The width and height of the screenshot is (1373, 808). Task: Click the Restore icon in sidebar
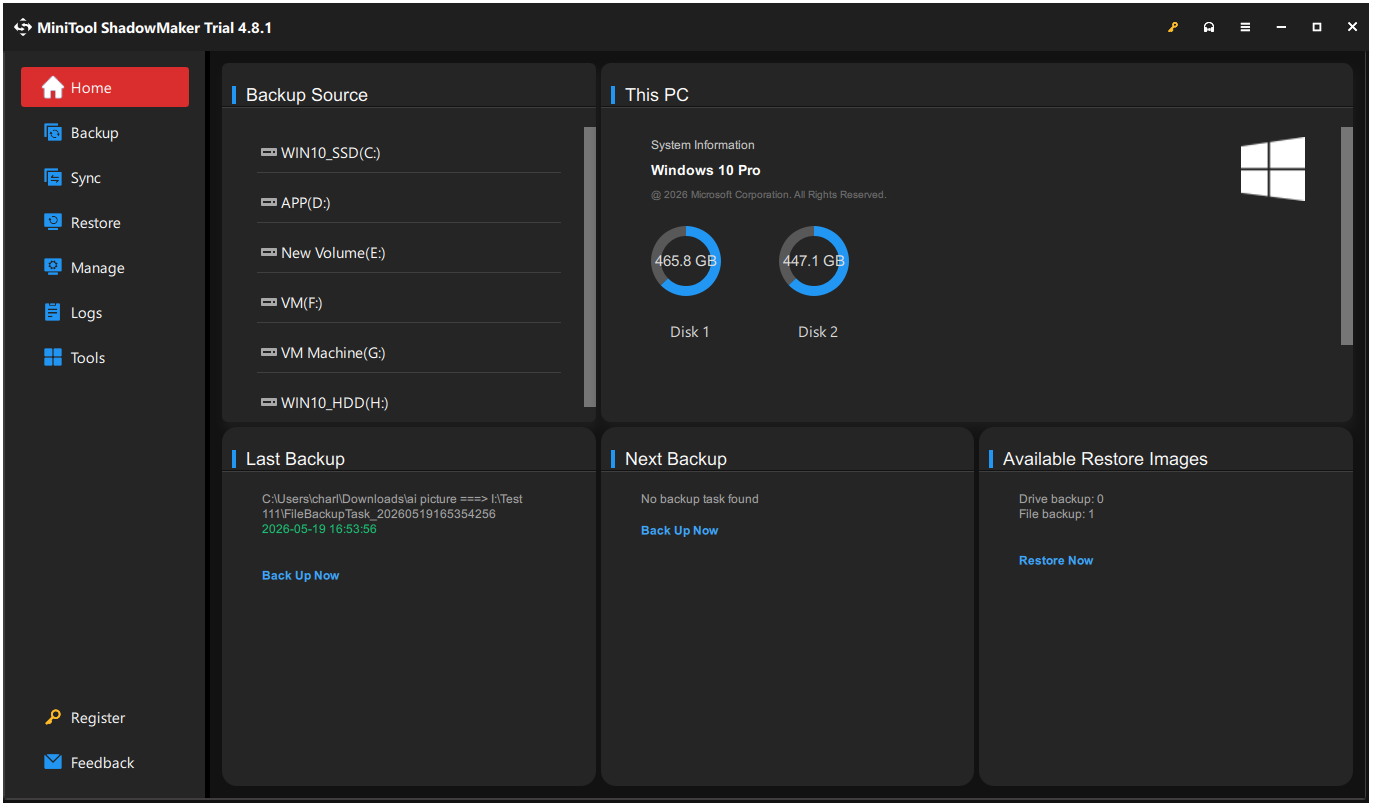53,222
